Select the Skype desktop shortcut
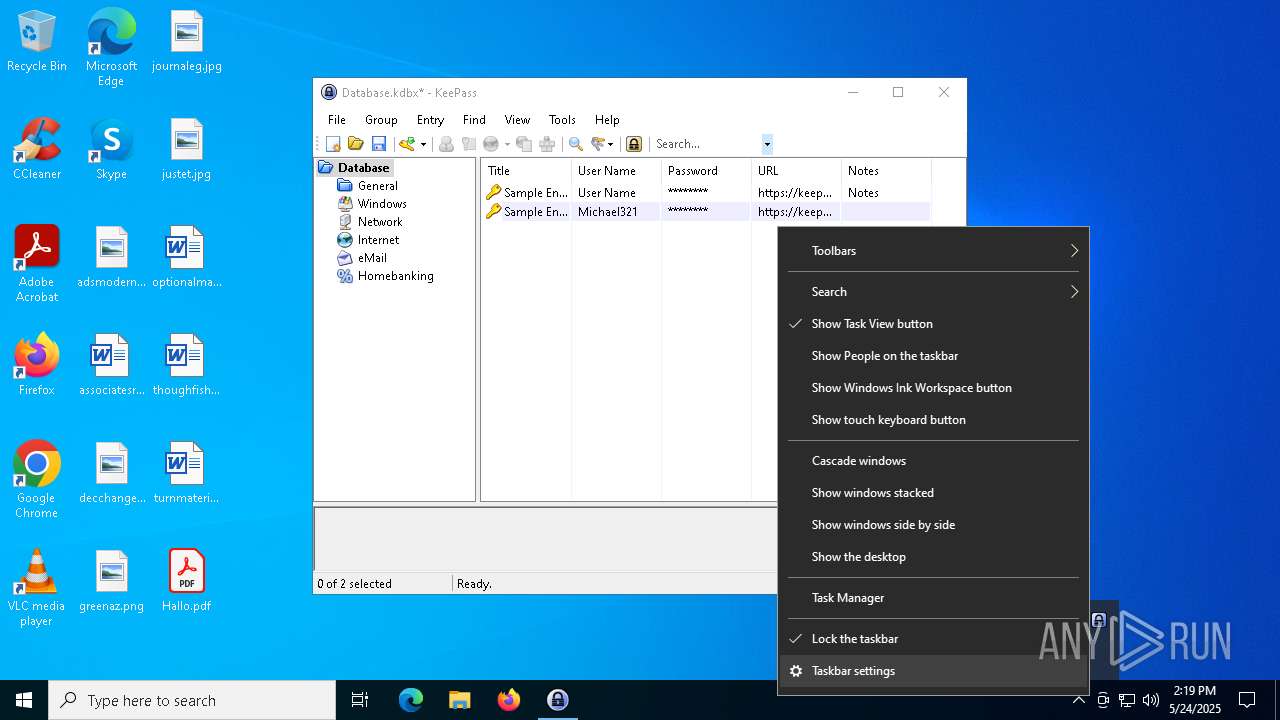The width and height of the screenshot is (1280, 720). click(x=111, y=150)
